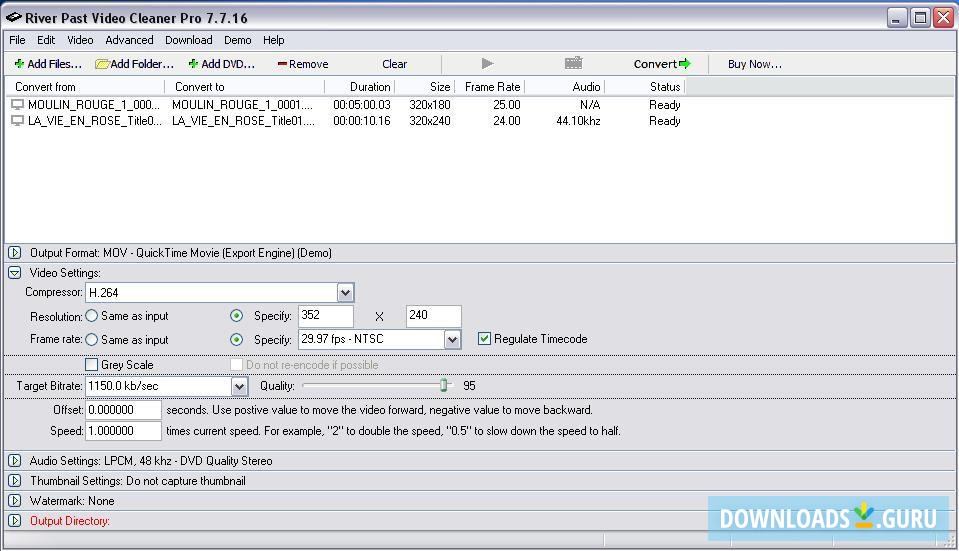Click the Add DVD toolbar button

tap(221, 64)
